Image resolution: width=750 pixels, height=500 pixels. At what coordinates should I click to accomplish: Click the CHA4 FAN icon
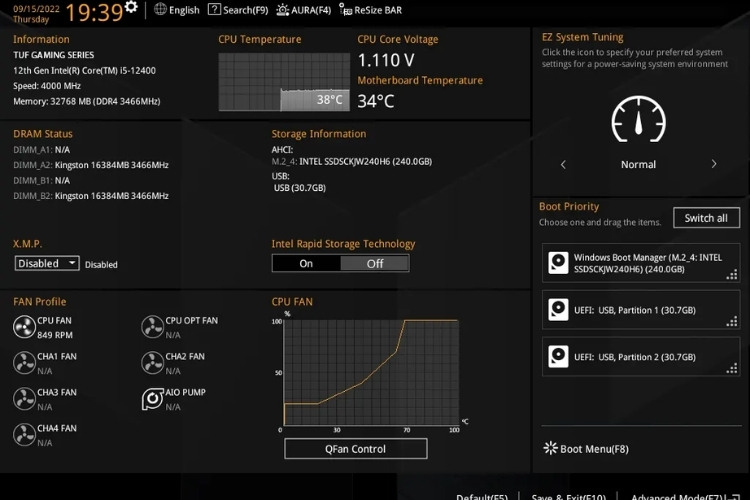[x=24, y=434]
